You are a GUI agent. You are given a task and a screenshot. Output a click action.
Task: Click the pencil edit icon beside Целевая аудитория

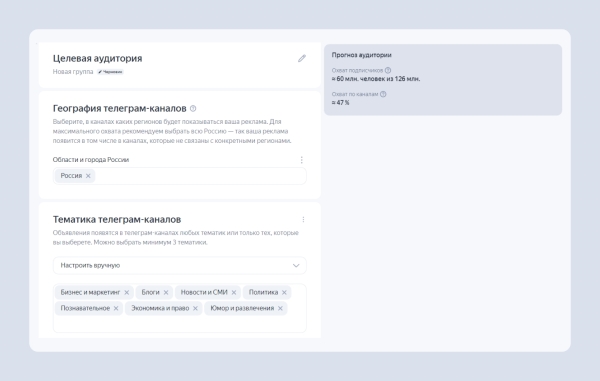302,58
